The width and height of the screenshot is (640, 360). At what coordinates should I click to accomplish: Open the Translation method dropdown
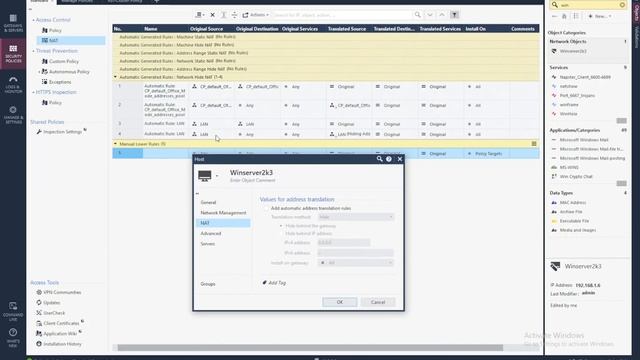[x=356, y=217]
